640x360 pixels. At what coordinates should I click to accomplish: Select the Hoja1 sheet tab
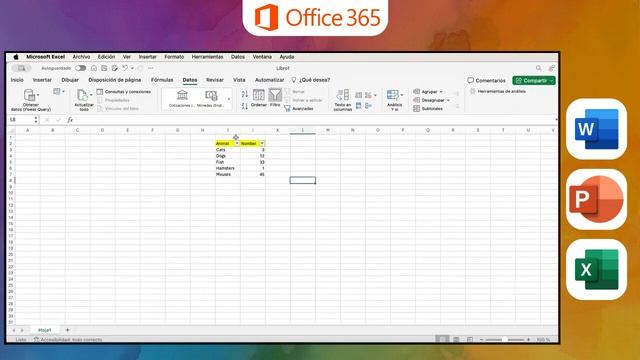tap(44, 330)
